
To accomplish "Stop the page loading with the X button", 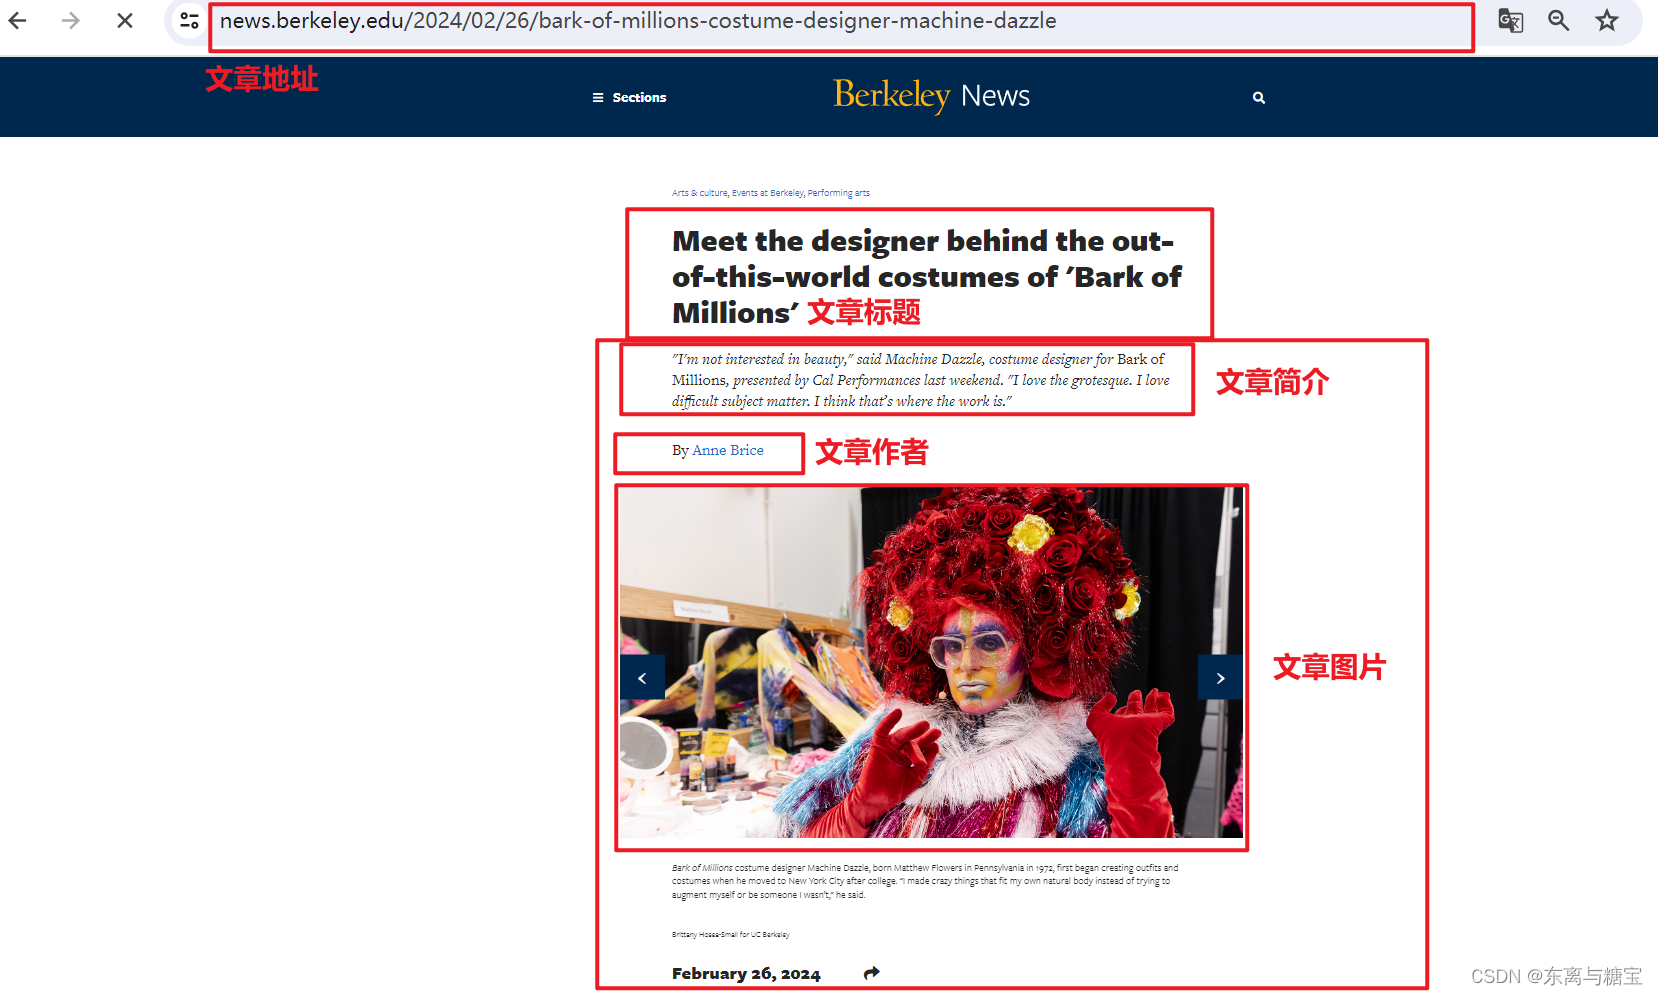I will 125,20.
